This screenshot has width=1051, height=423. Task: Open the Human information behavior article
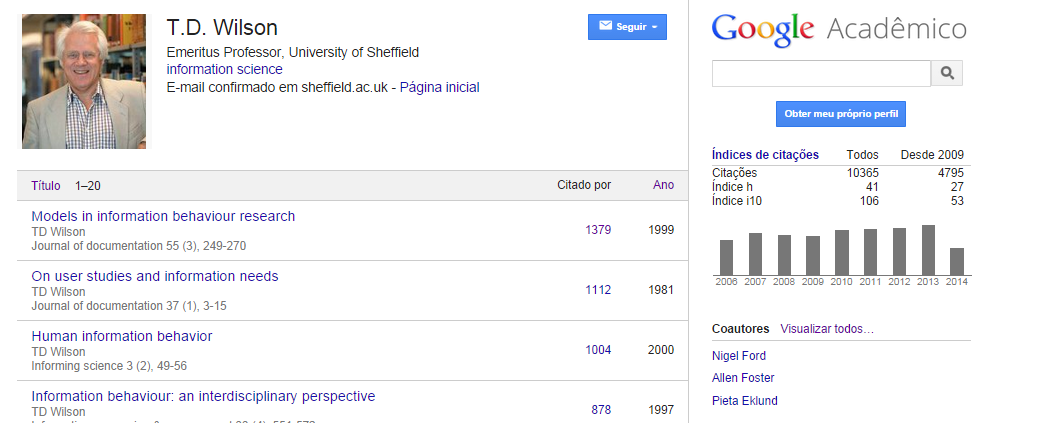[122, 336]
